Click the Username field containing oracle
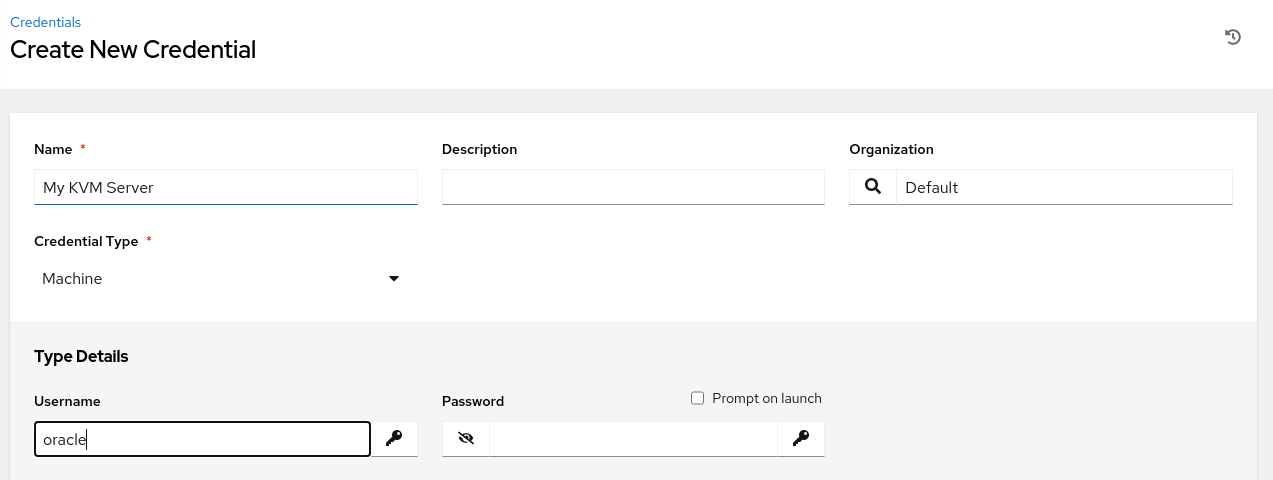Screen dimensions: 1273x480 202,438
